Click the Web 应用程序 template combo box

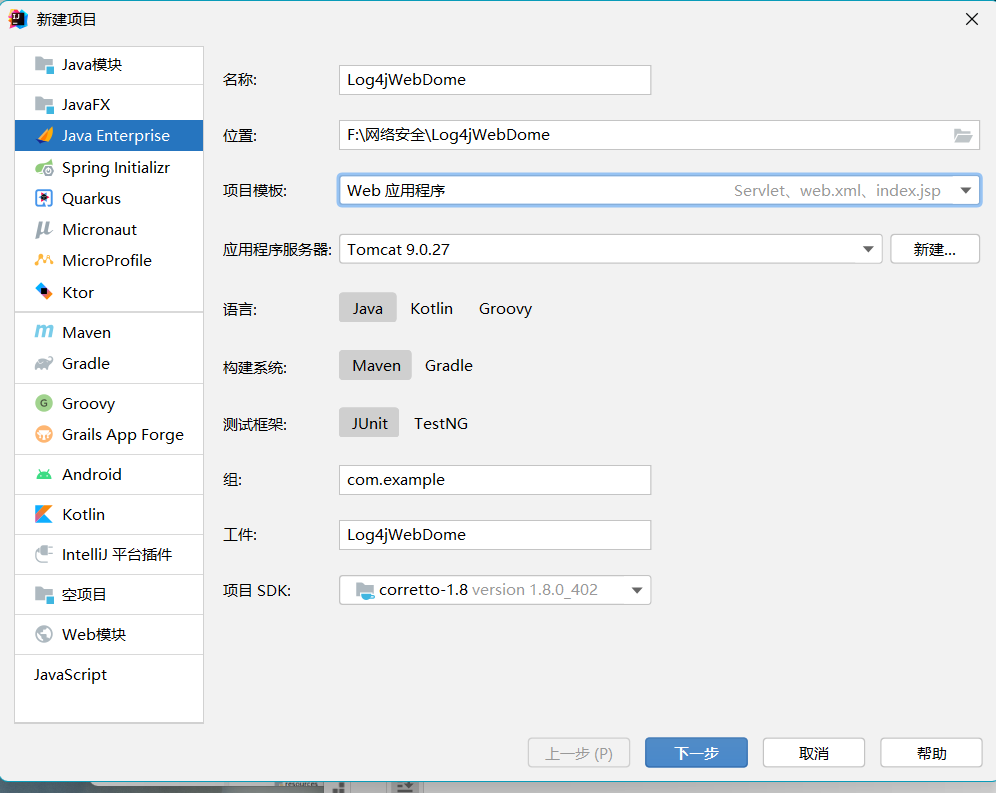(659, 191)
